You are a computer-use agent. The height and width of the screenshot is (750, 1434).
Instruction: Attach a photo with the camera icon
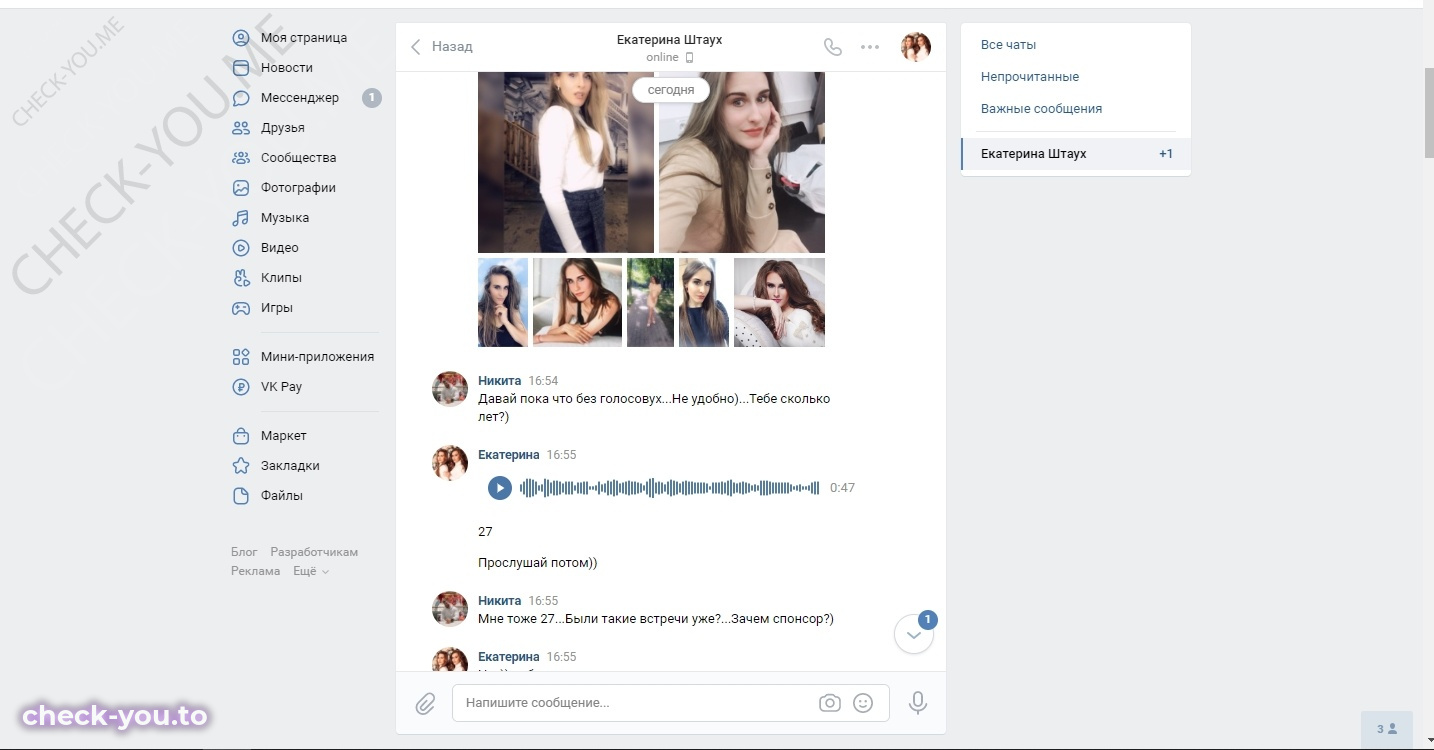pos(829,703)
